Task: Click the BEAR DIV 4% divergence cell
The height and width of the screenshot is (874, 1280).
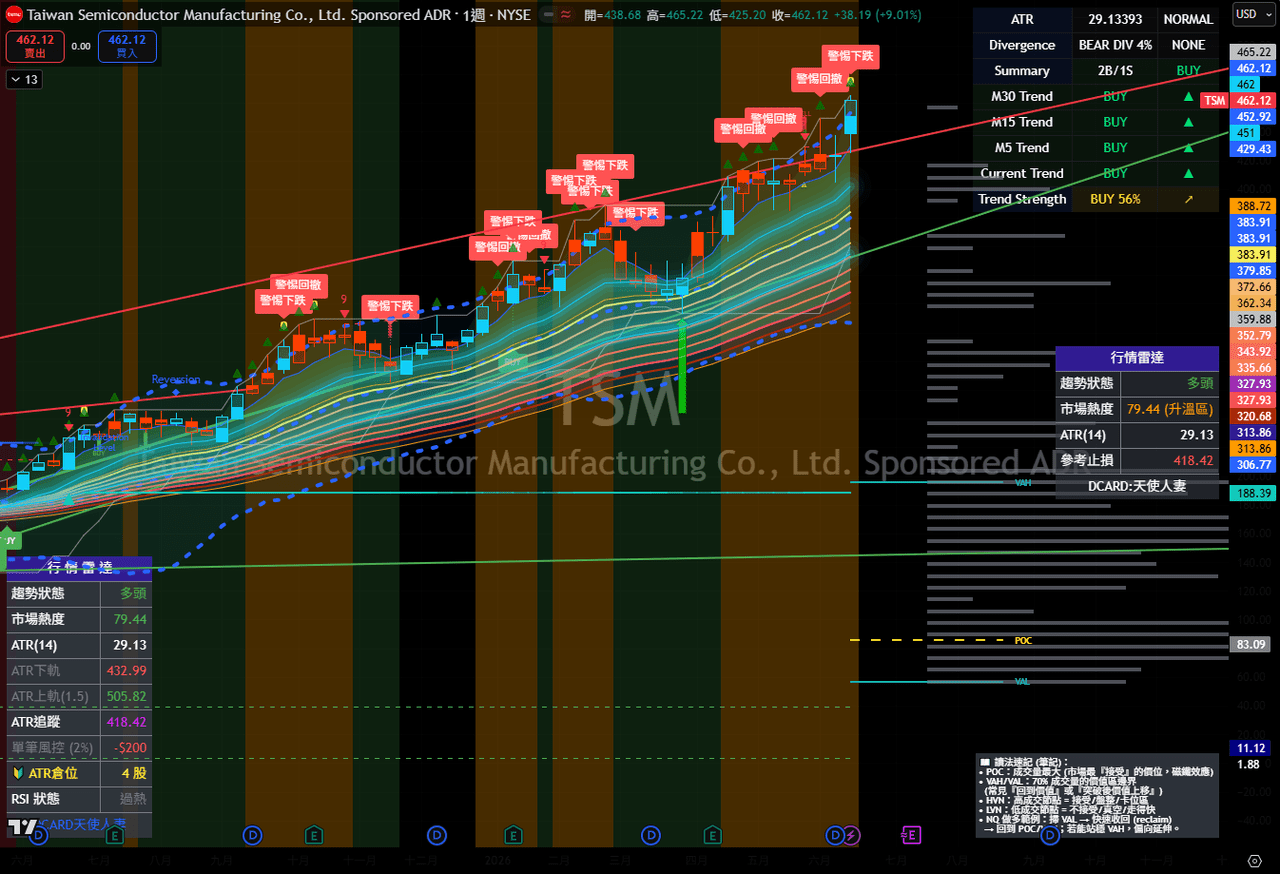Action: 1115,45
